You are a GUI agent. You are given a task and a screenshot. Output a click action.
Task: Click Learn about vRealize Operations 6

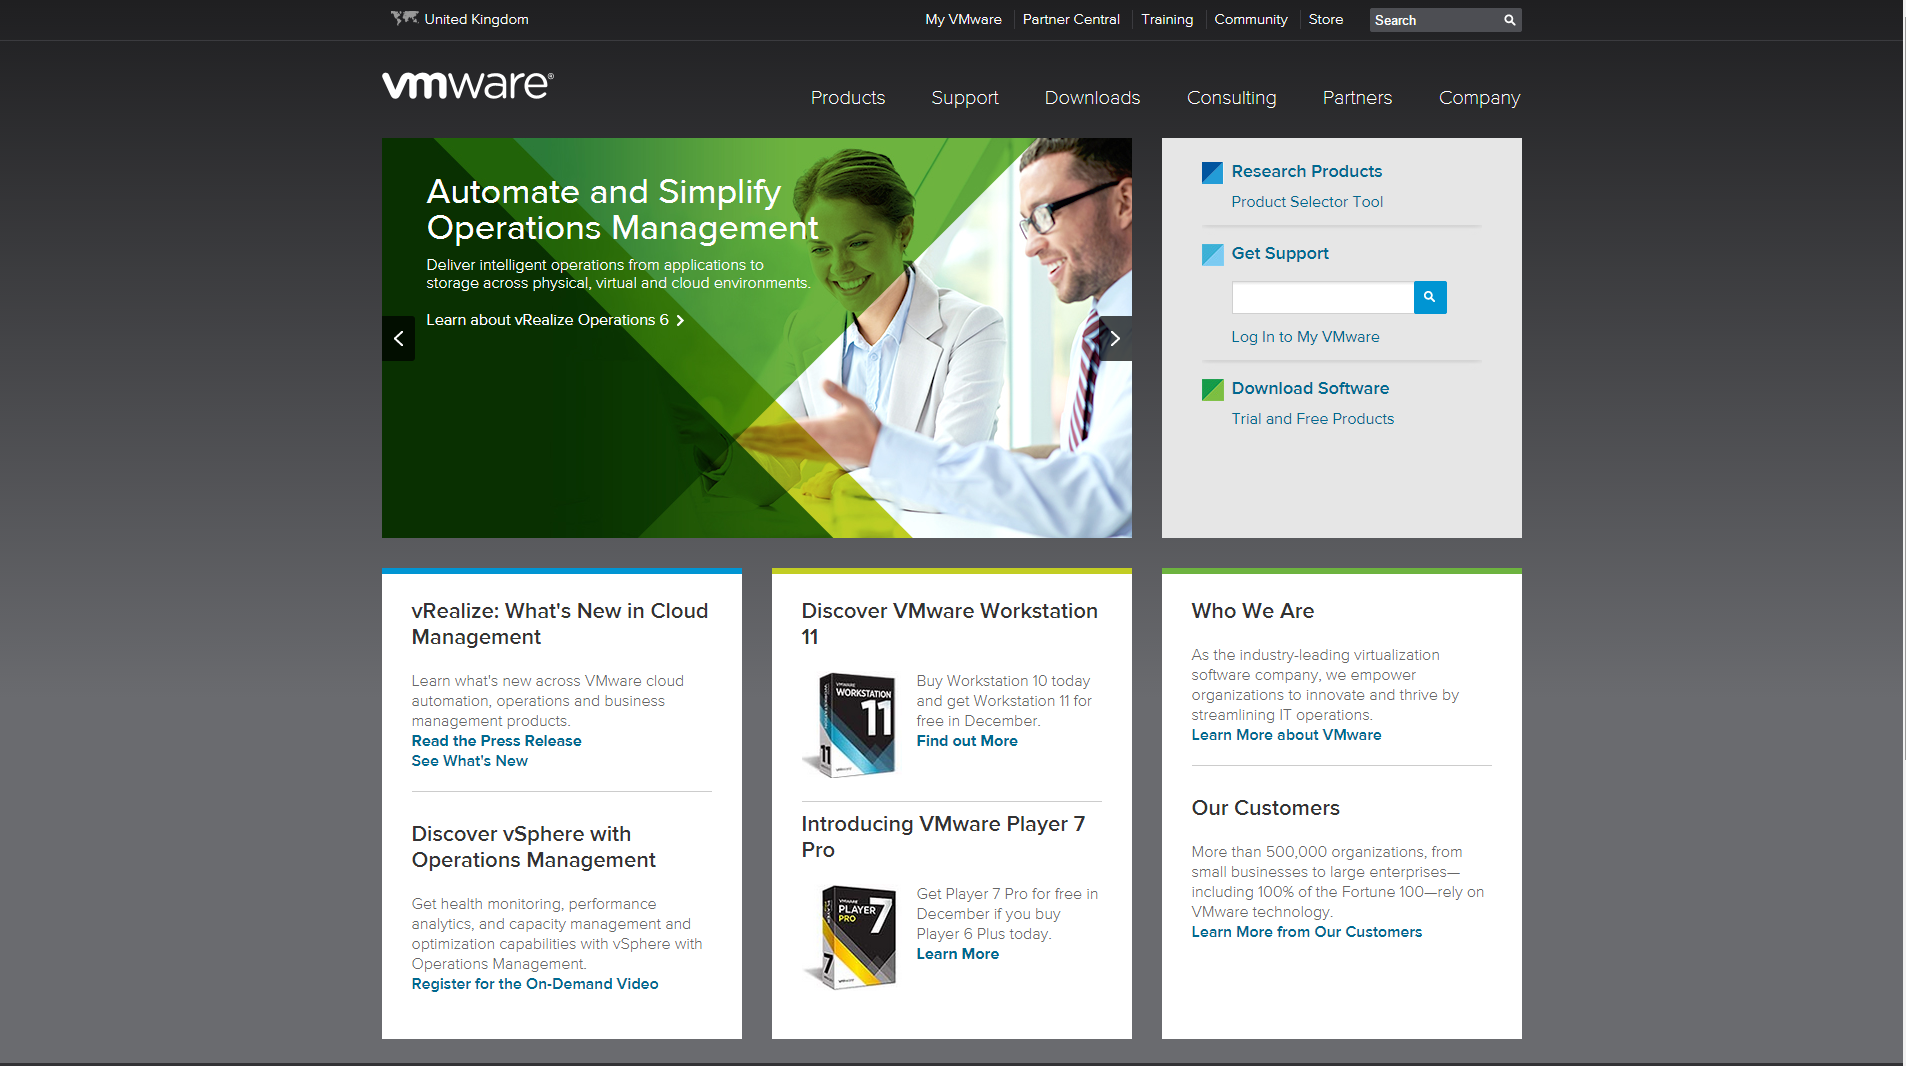point(555,320)
